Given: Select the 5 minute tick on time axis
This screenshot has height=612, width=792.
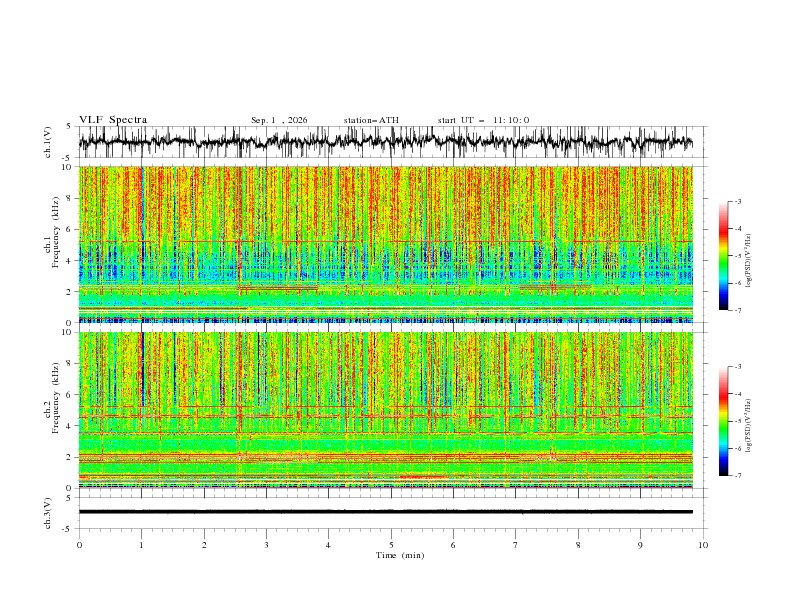Looking at the screenshot, I should tap(391, 545).
